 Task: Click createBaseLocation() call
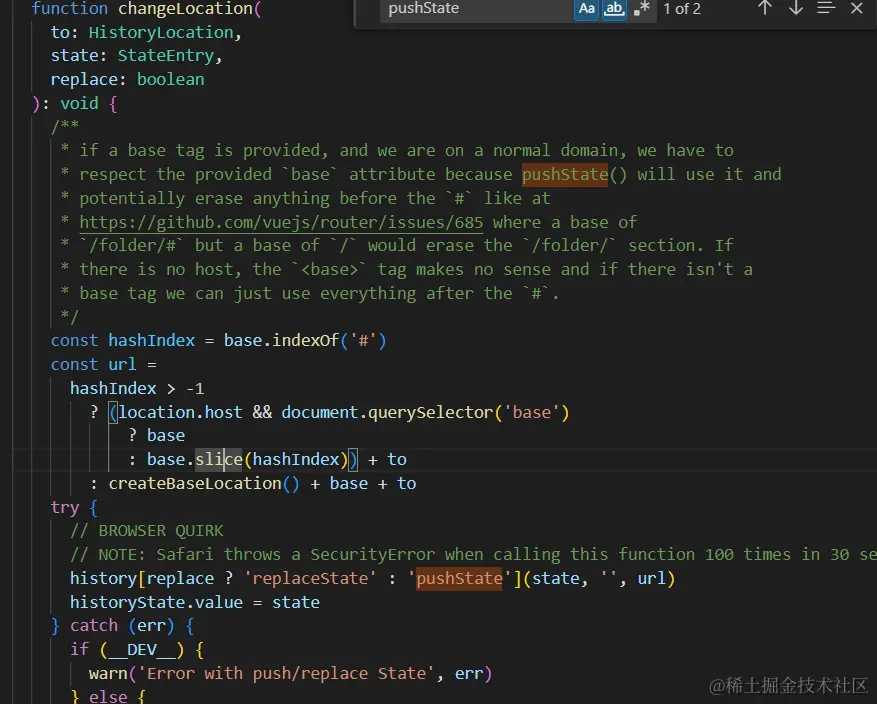click(x=204, y=484)
